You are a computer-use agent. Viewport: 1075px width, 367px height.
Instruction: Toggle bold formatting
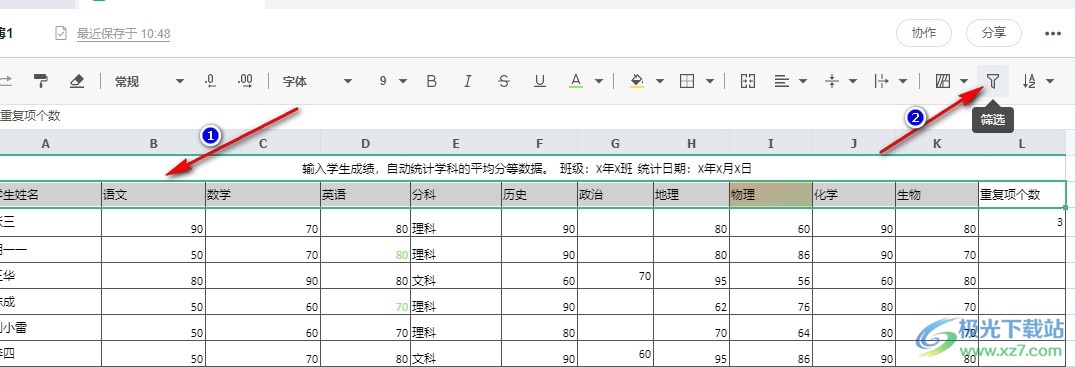coord(431,82)
